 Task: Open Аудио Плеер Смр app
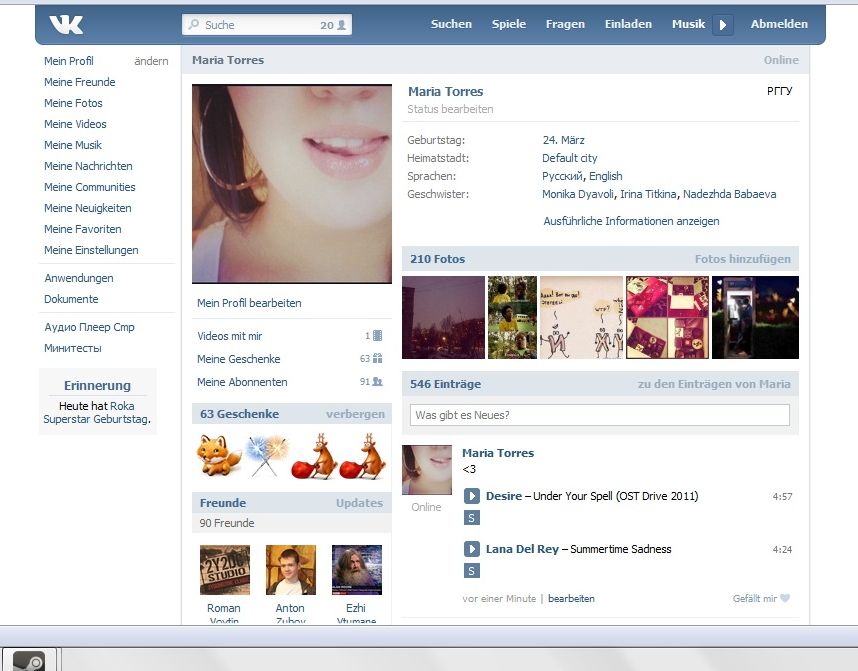[x=89, y=327]
